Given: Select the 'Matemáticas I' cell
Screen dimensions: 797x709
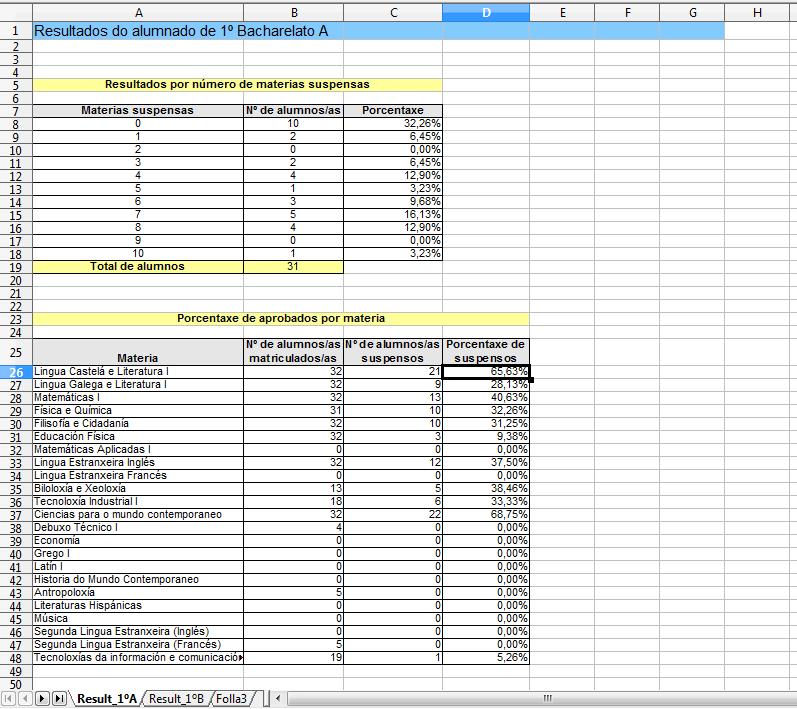Looking at the screenshot, I should (x=138, y=397).
